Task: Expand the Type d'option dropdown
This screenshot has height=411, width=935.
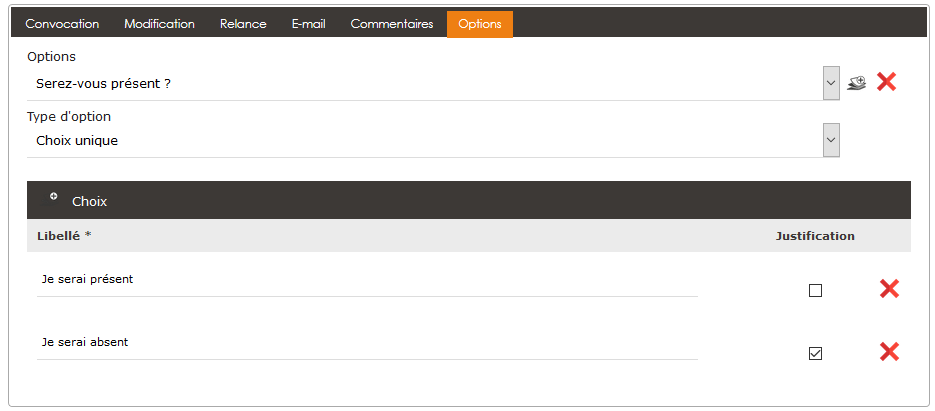Action: coord(831,141)
